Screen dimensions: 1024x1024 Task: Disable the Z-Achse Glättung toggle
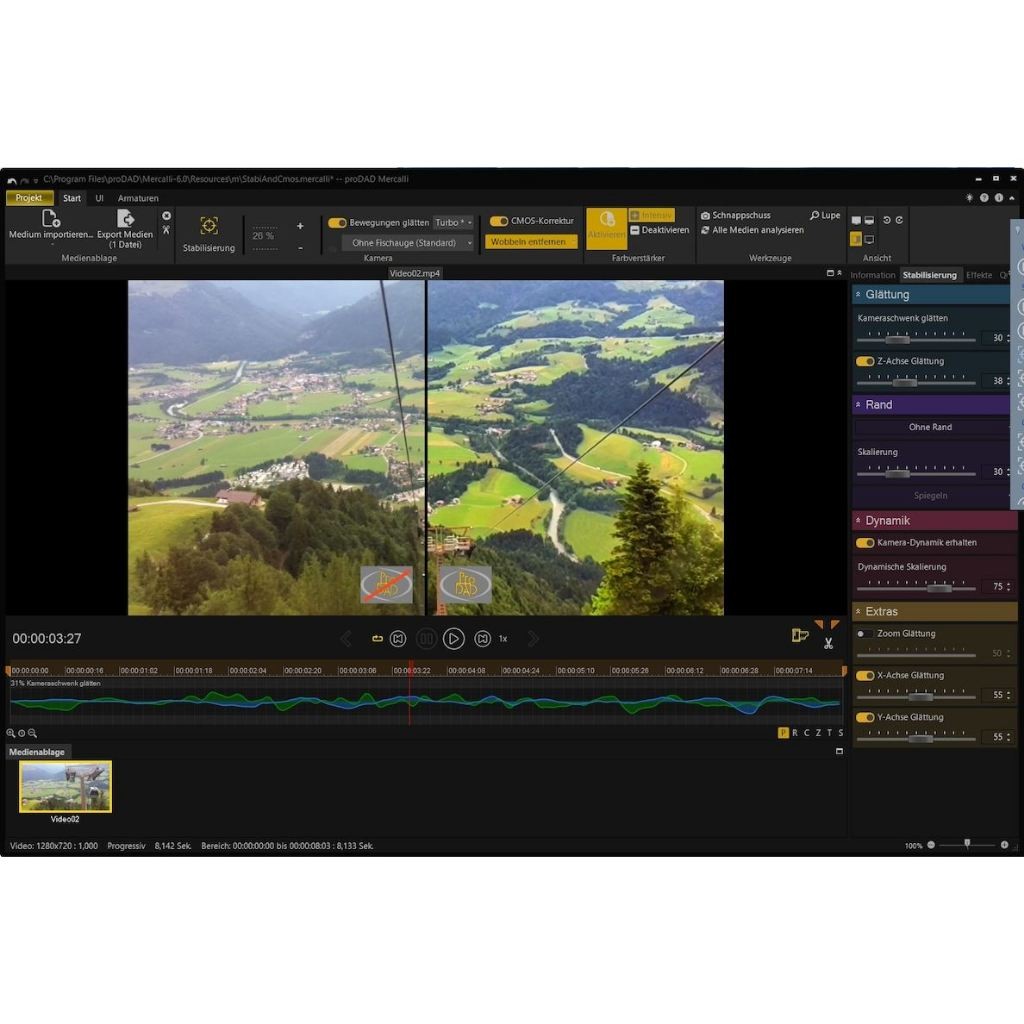pos(865,361)
